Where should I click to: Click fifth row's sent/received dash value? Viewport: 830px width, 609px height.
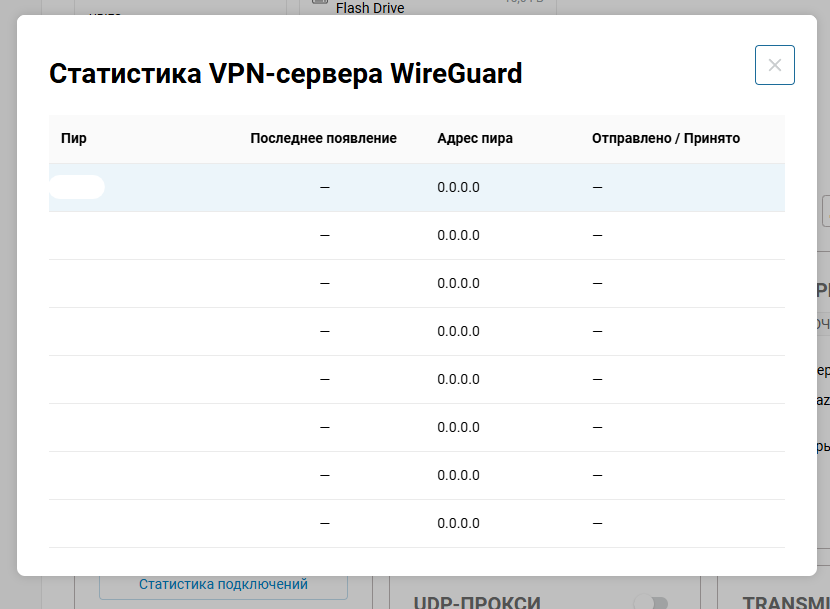point(597,379)
